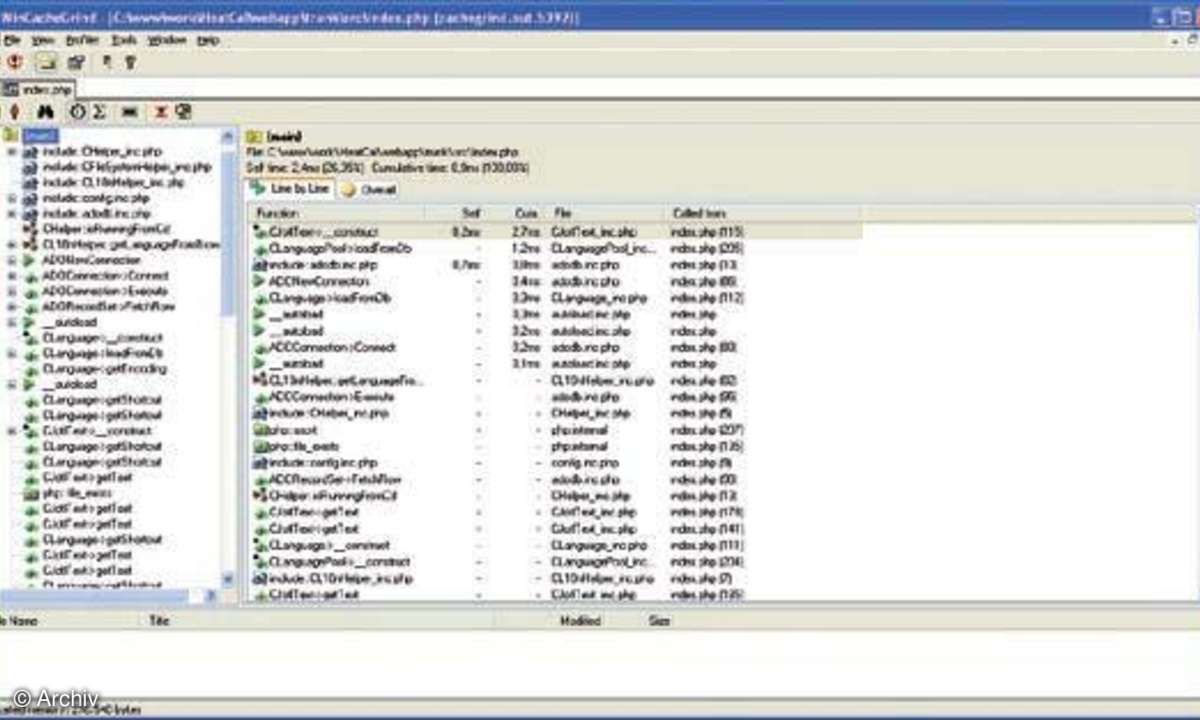This screenshot has width=1200, height=720.
Task: Click the clock icon in the second toolbar
Action: click(77, 111)
